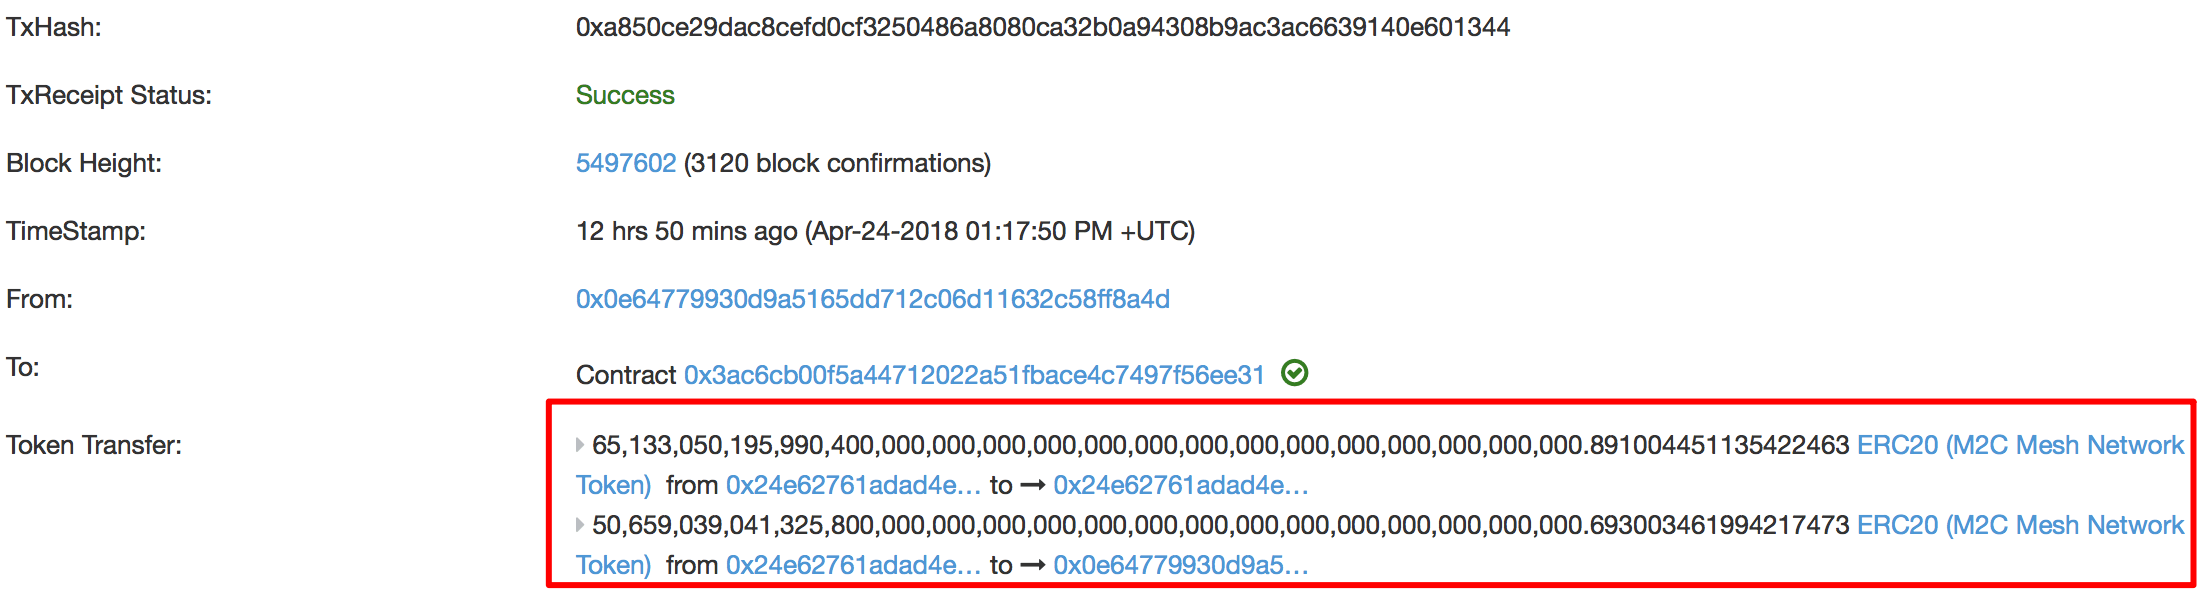
Task: Click sender address 0x24e62761adad4e… in second transfer
Action: pyautogui.click(x=853, y=565)
